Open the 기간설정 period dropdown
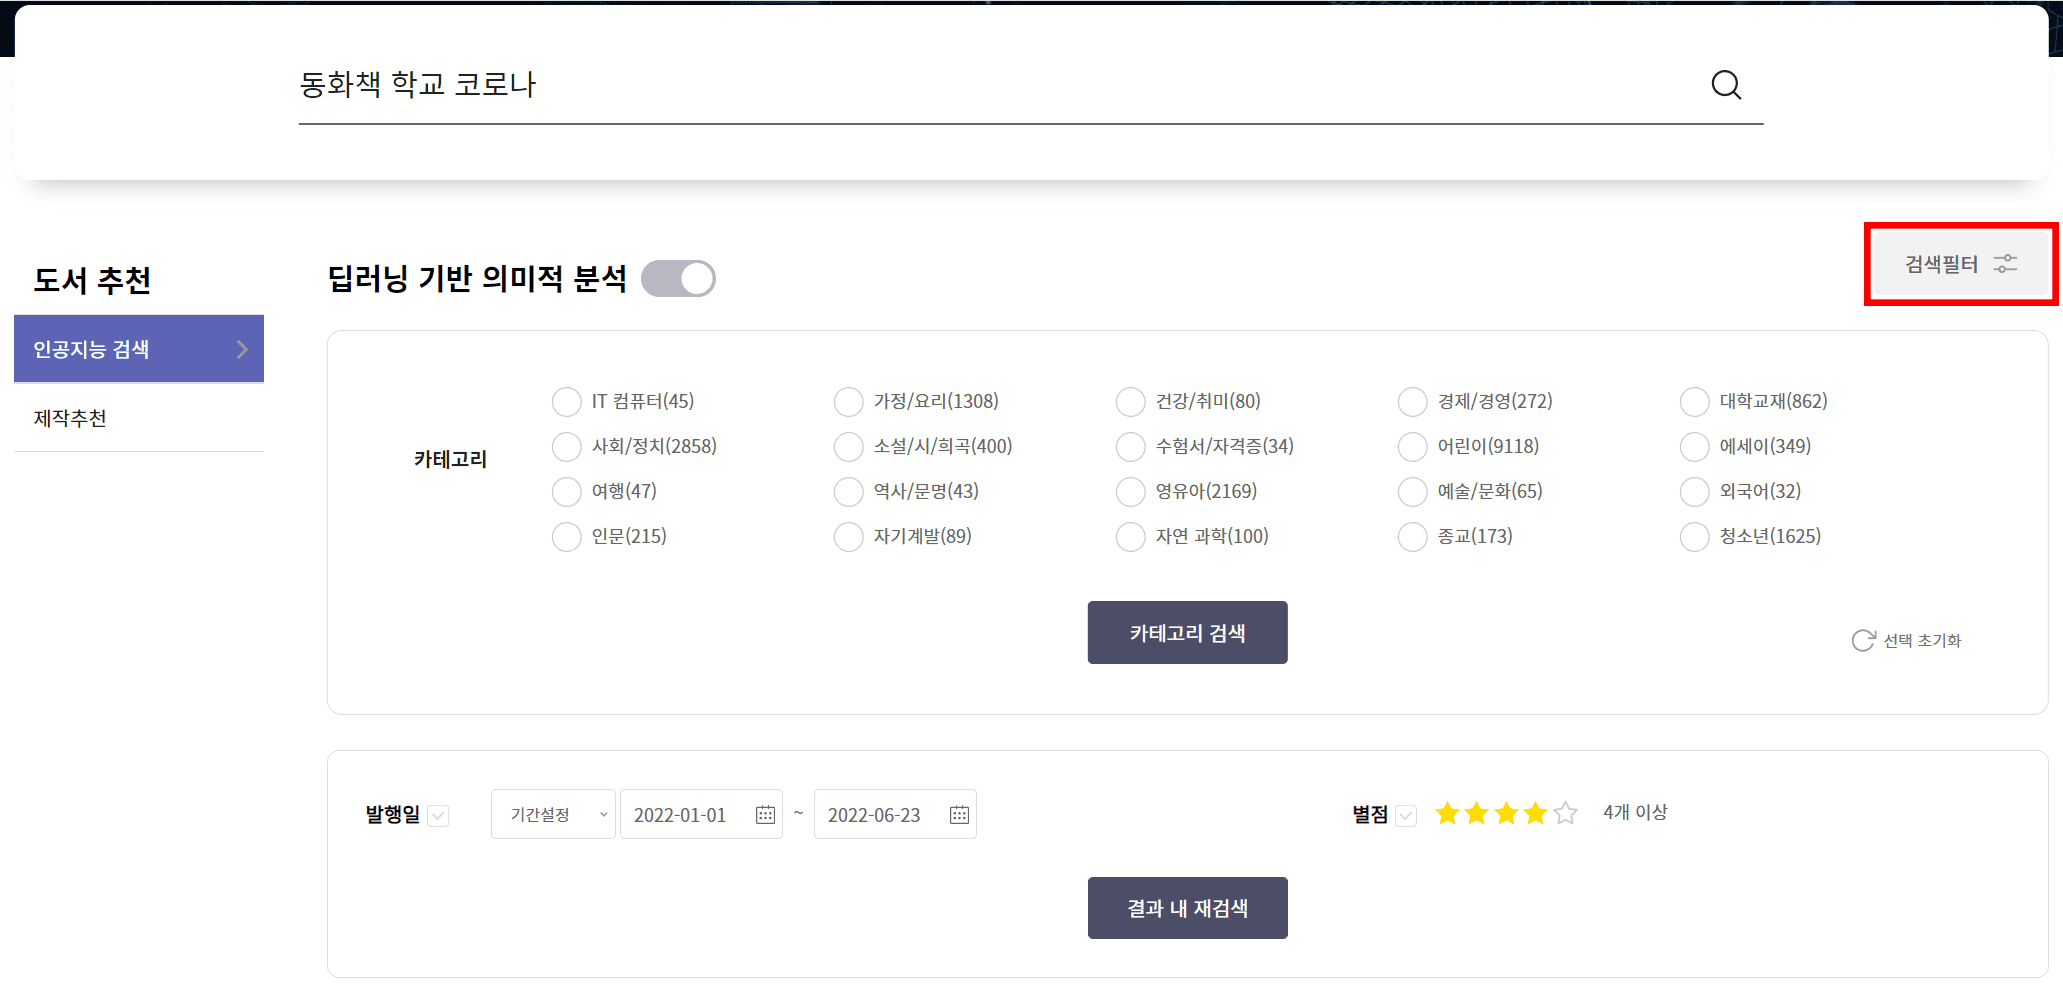The image size is (2063, 992). [x=553, y=814]
